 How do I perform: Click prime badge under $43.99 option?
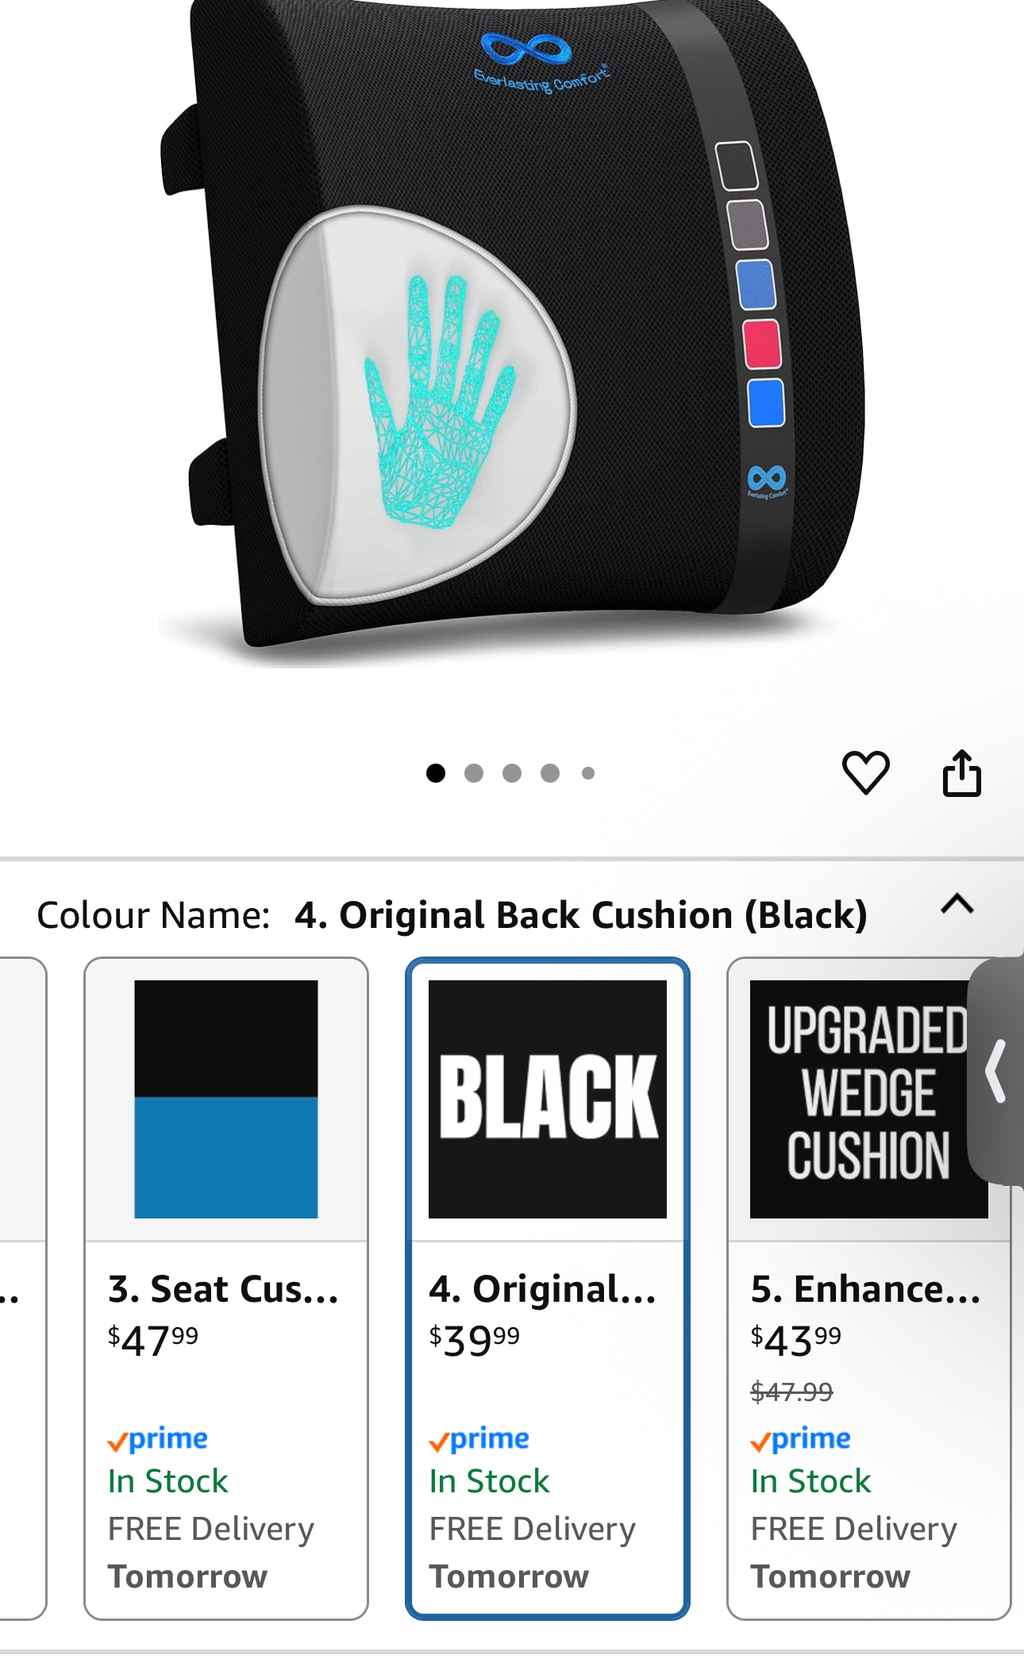pos(800,1439)
